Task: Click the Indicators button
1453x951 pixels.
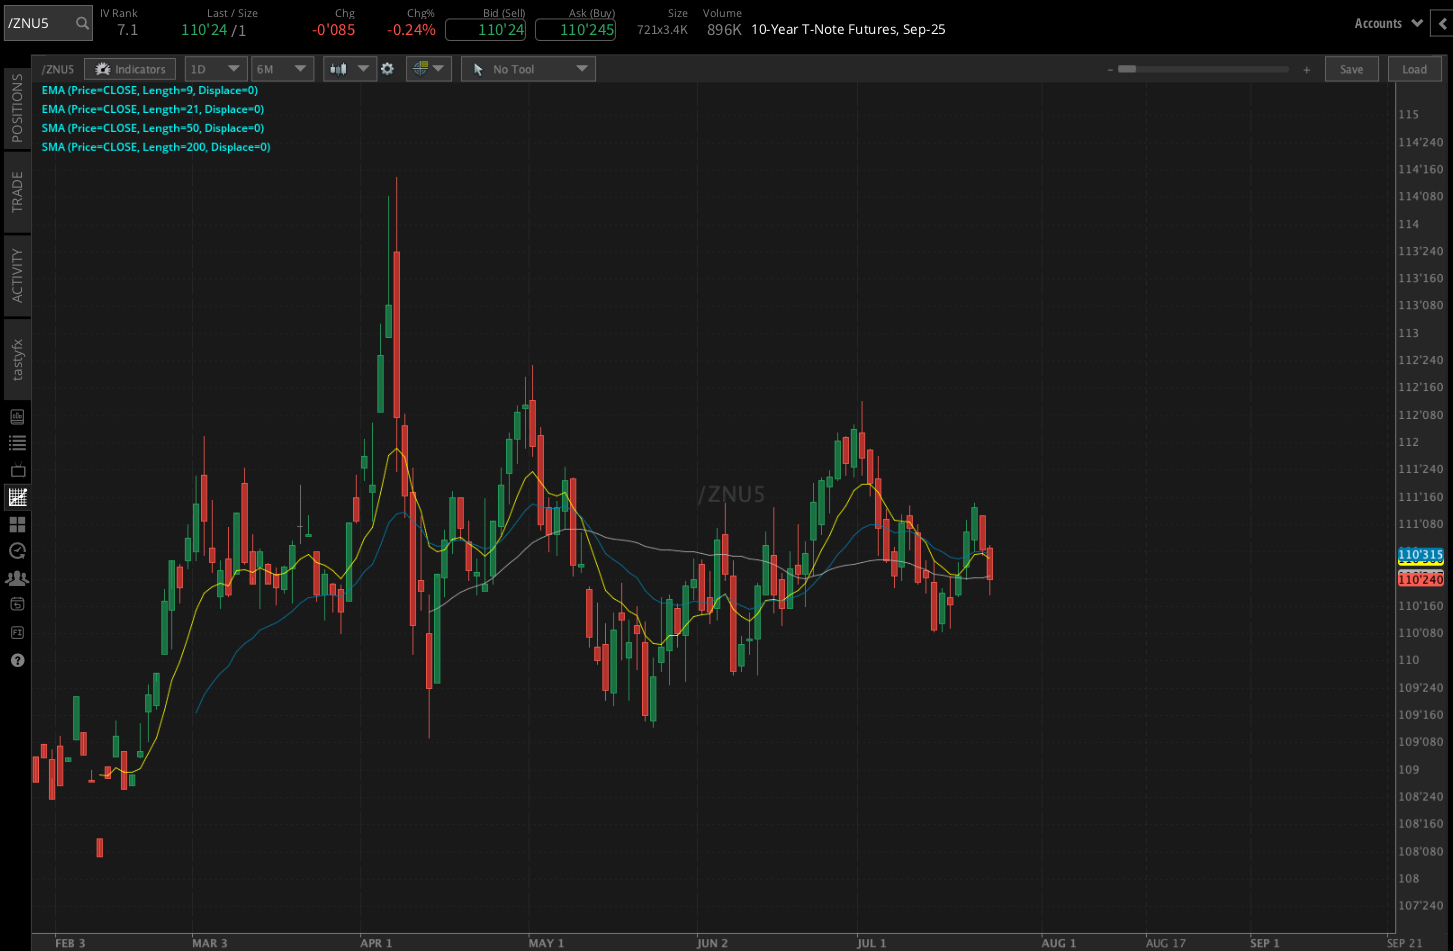Action: 129,68
